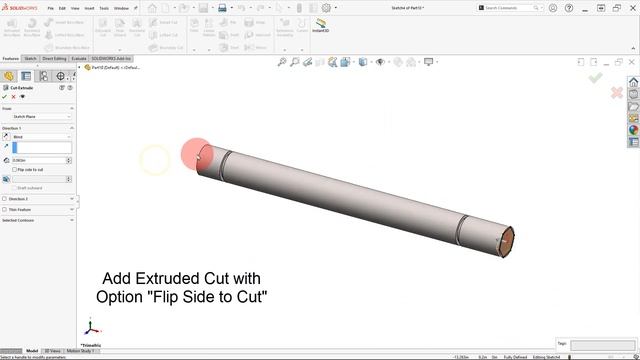Open SOLIDWORKS Resources home in task pane

tap(633, 82)
